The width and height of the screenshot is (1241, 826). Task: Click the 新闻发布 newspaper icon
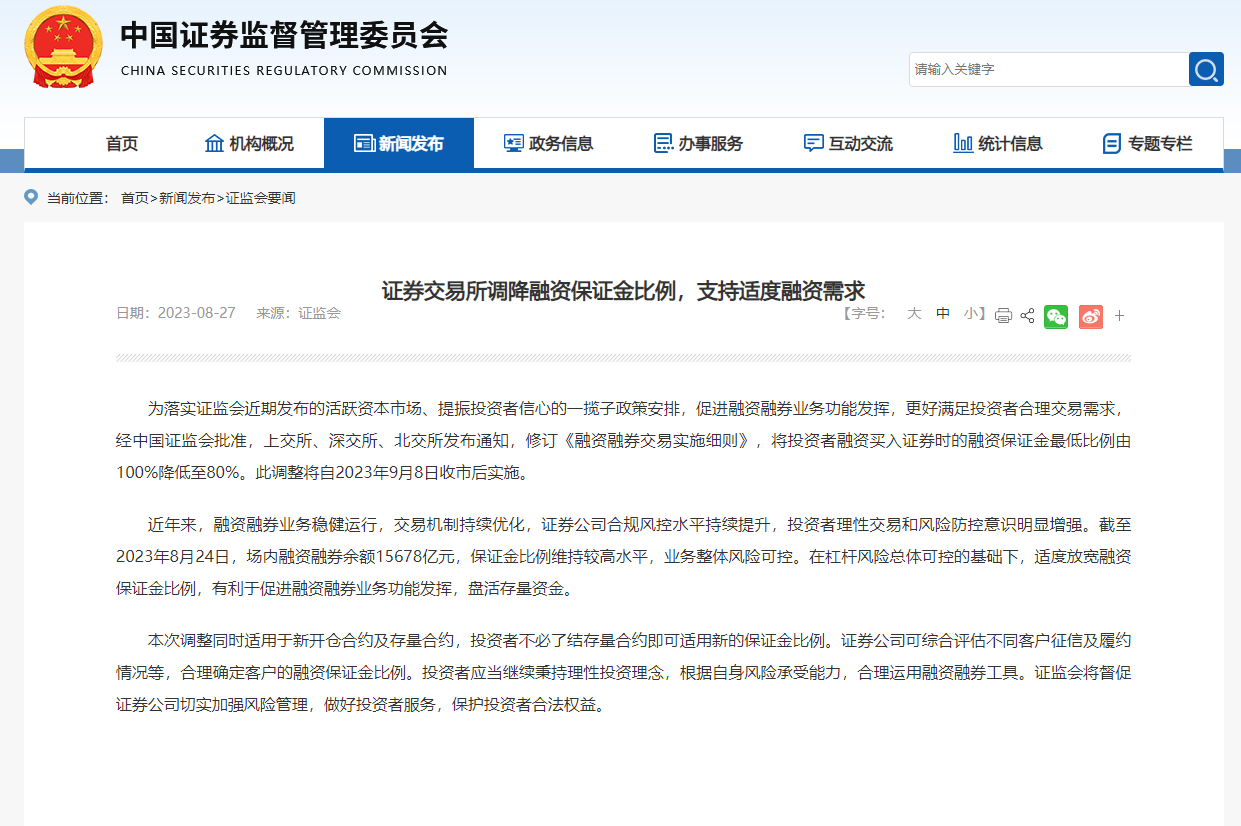(x=364, y=143)
